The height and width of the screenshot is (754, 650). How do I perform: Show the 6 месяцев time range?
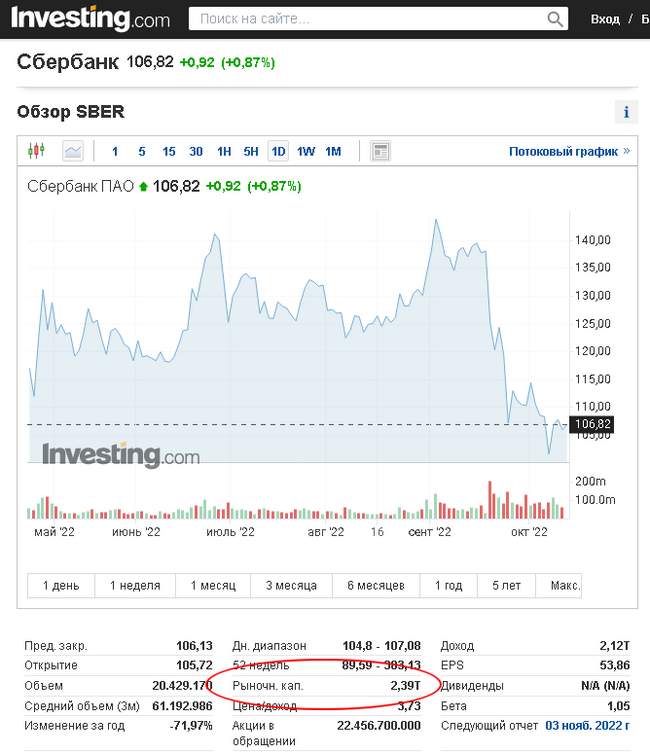pyautogui.click(x=376, y=585)
